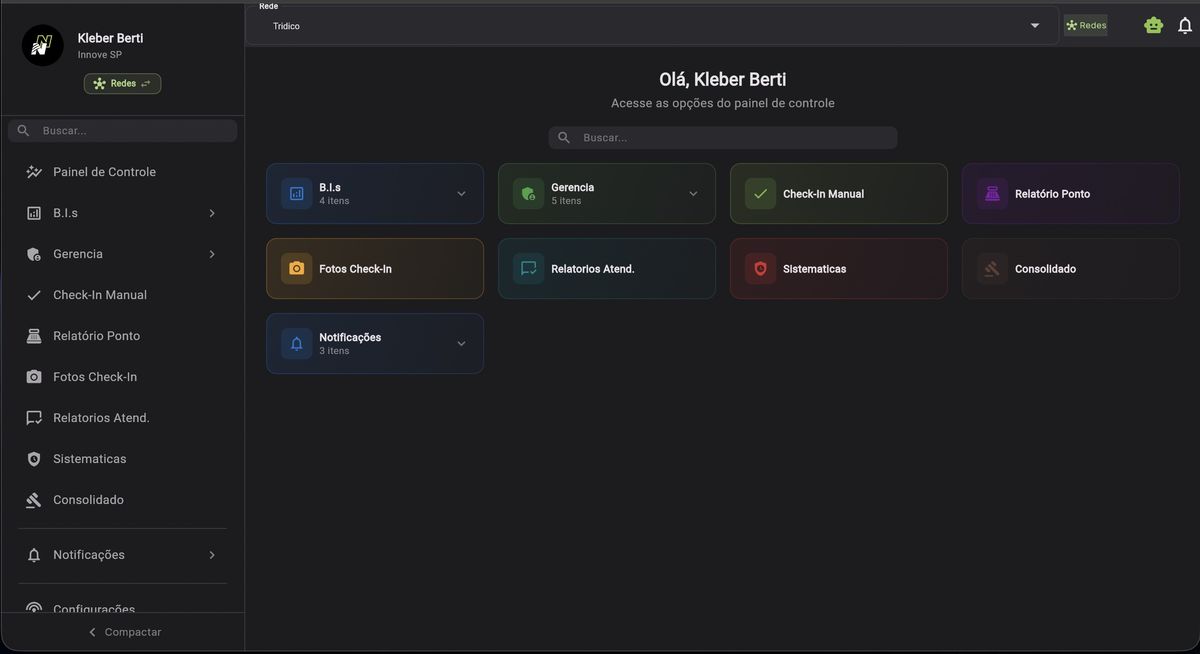Viewport: 1200px width, 654px height.
Task: Click the Redes switch button under Kleber Berti
Action: (x=122, y=83)
